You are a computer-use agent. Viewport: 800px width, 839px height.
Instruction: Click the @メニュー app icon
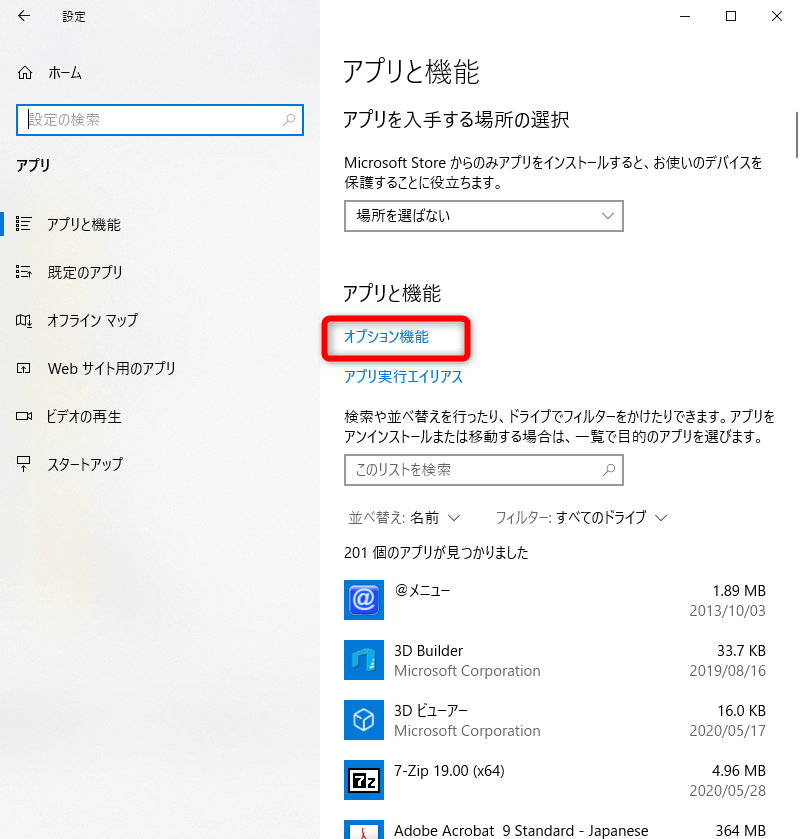363,600
